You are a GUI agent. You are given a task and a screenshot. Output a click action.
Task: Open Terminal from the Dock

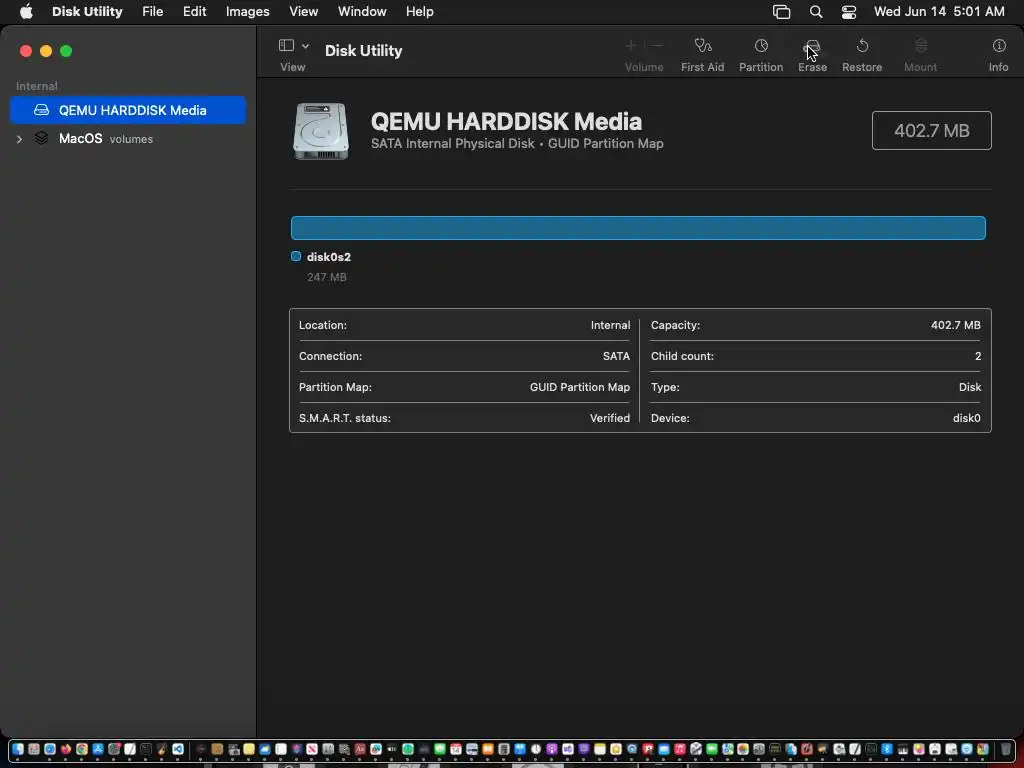(x=146, y=749)
